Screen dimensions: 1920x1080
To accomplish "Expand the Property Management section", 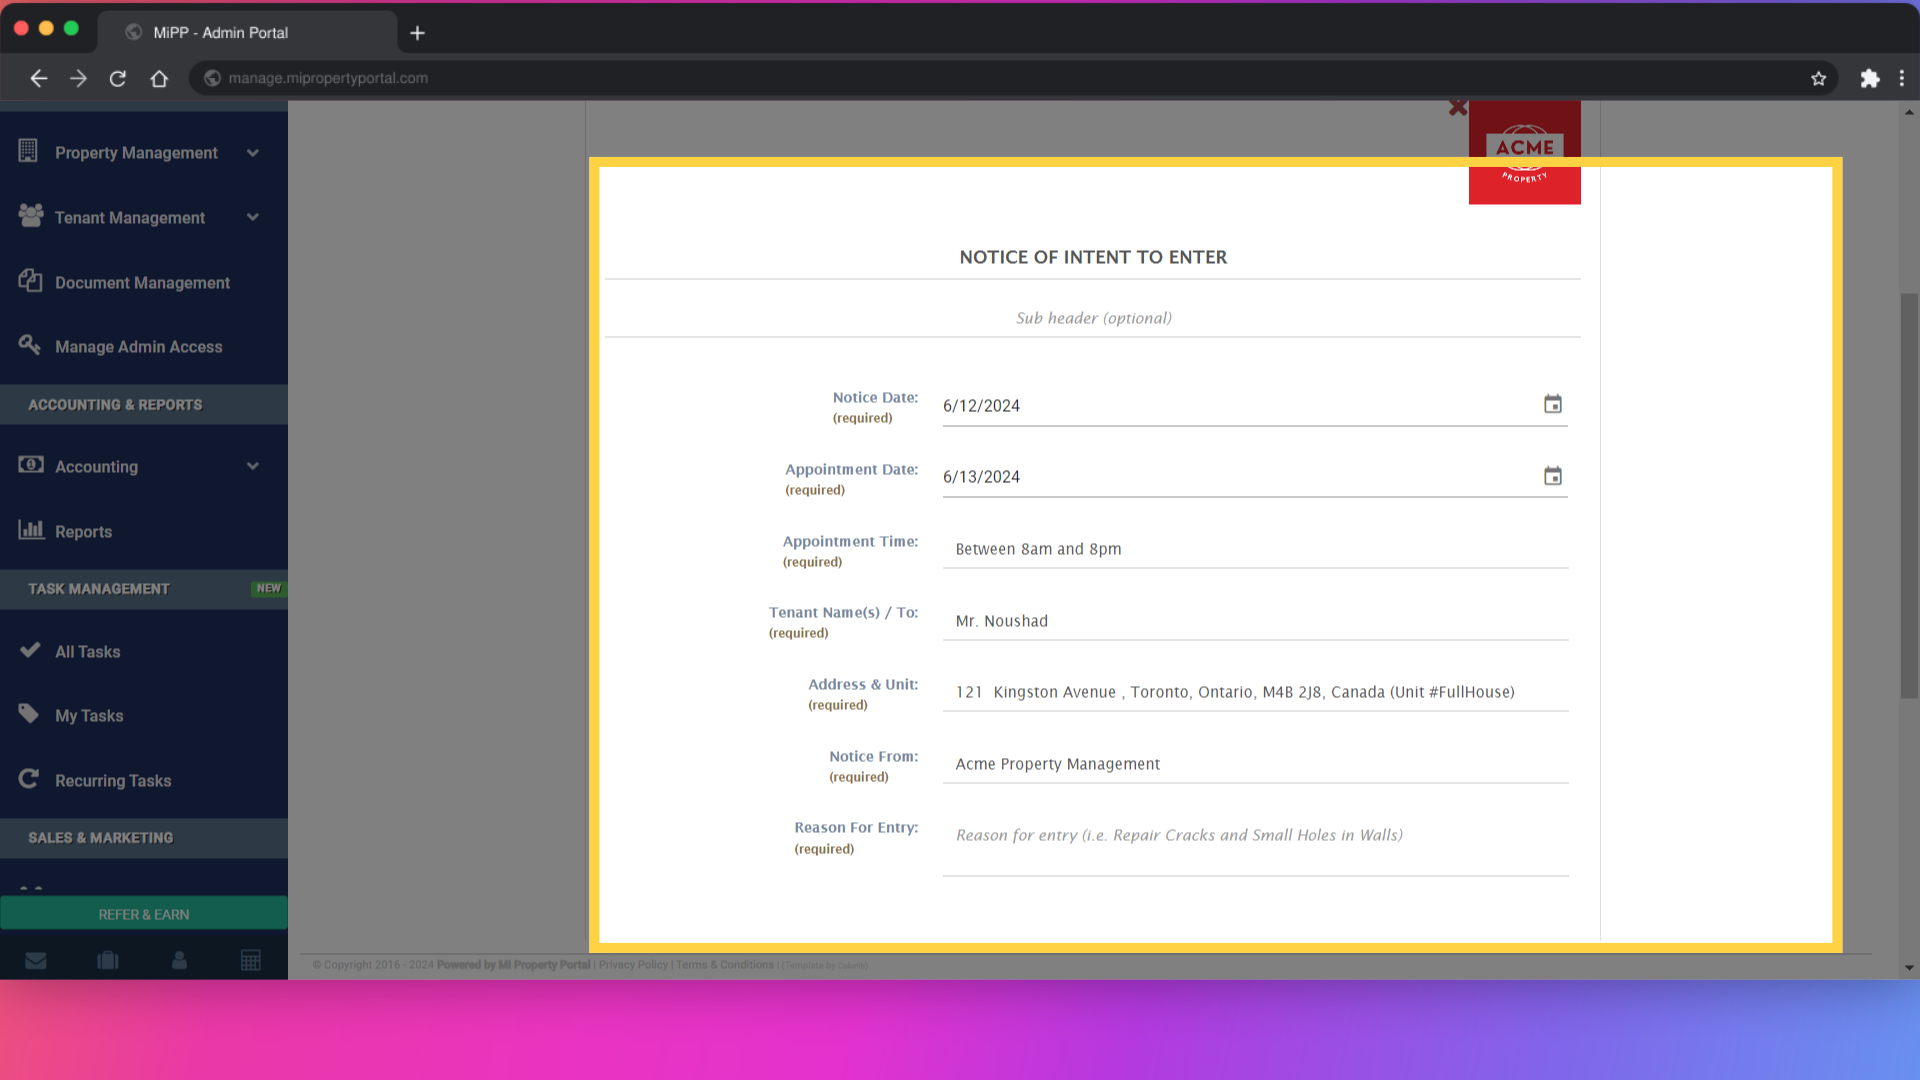I will [x=252, y=152].
